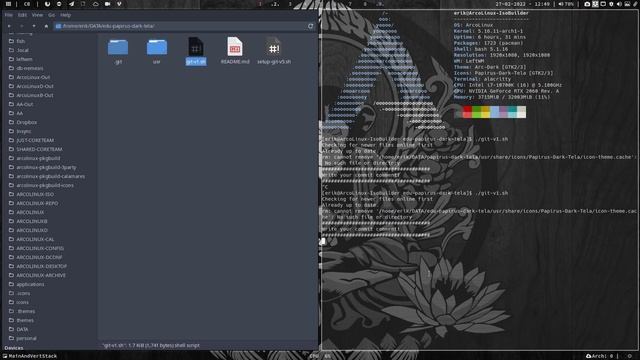The image size is (640, 360).
Task: Click the cloud icon in top panel
Action: click(96, 4)
